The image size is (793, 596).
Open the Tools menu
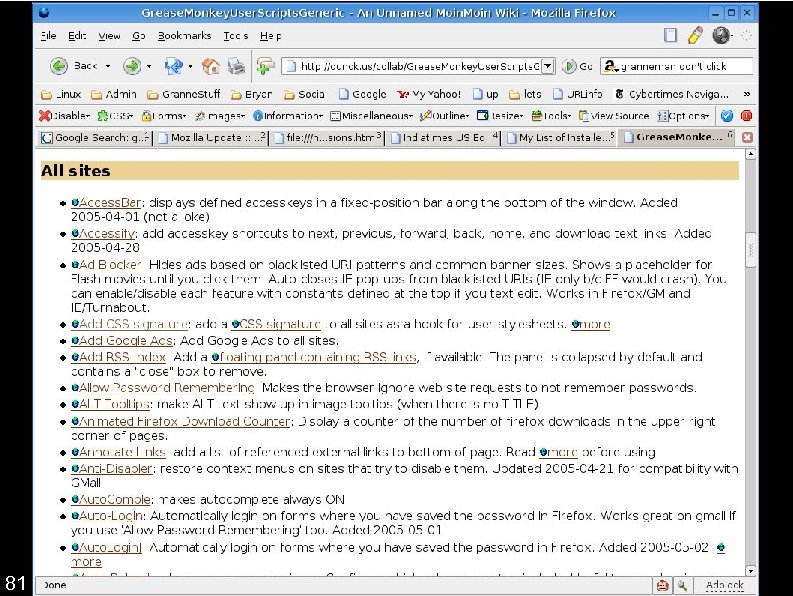pyautogui.click(x=236, y=35)
